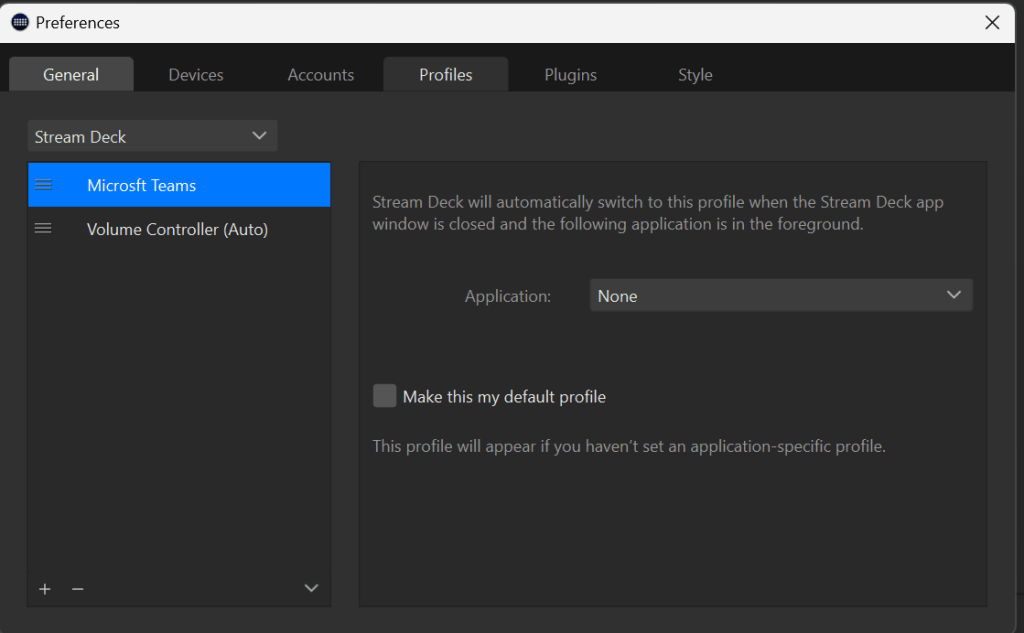Expand the Application dropdown showing None
This screenshot has height=633, width=1024.
tap(780, 296)
